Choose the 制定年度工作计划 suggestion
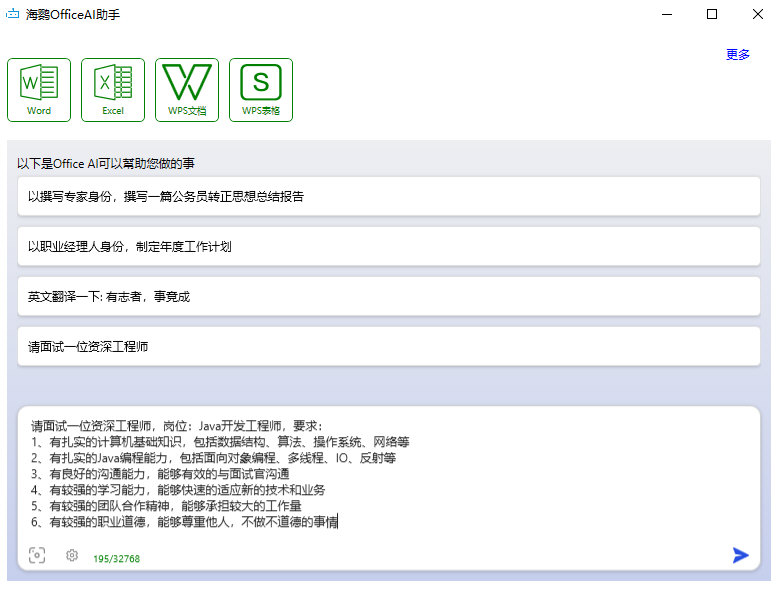781x589 pixels. click(389, 246)
